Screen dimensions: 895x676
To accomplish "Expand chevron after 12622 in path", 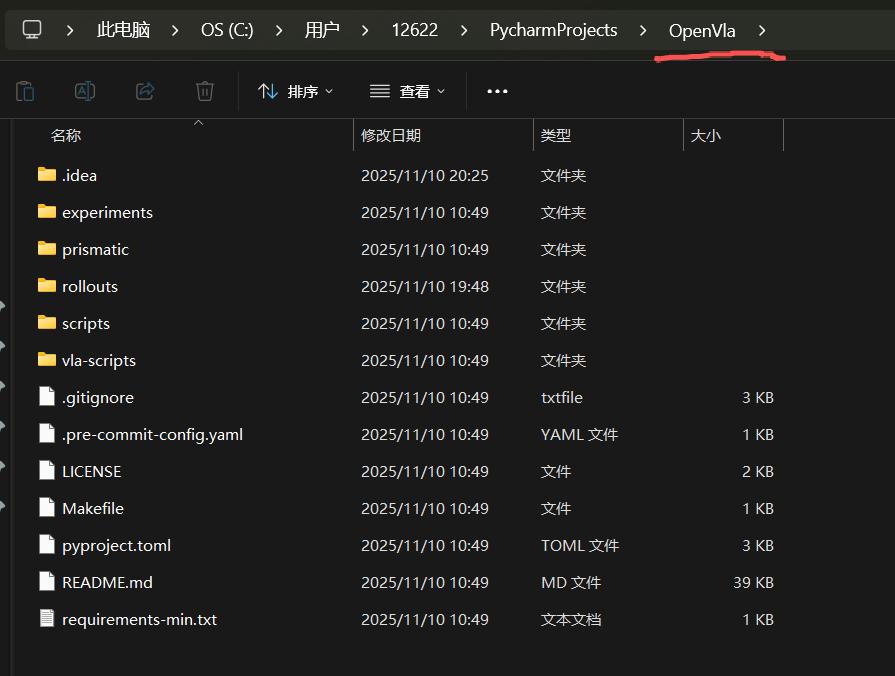I will coord(464,30).
